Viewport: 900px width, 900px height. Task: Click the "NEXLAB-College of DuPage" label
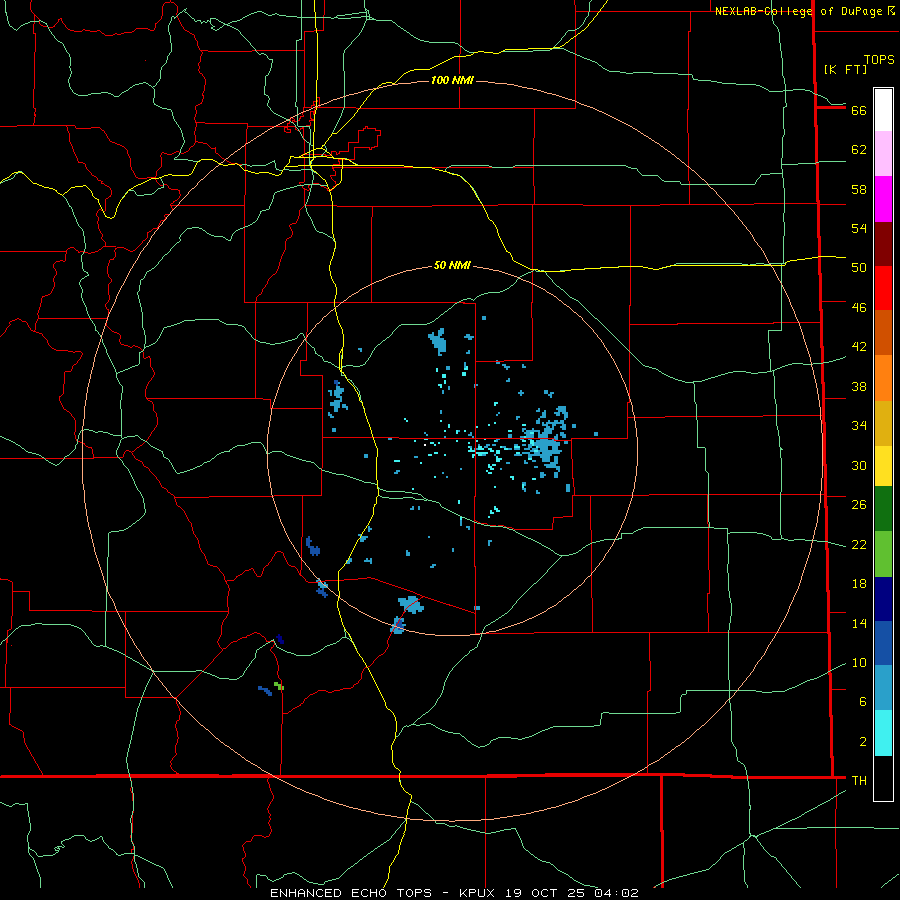coord(800,11)
